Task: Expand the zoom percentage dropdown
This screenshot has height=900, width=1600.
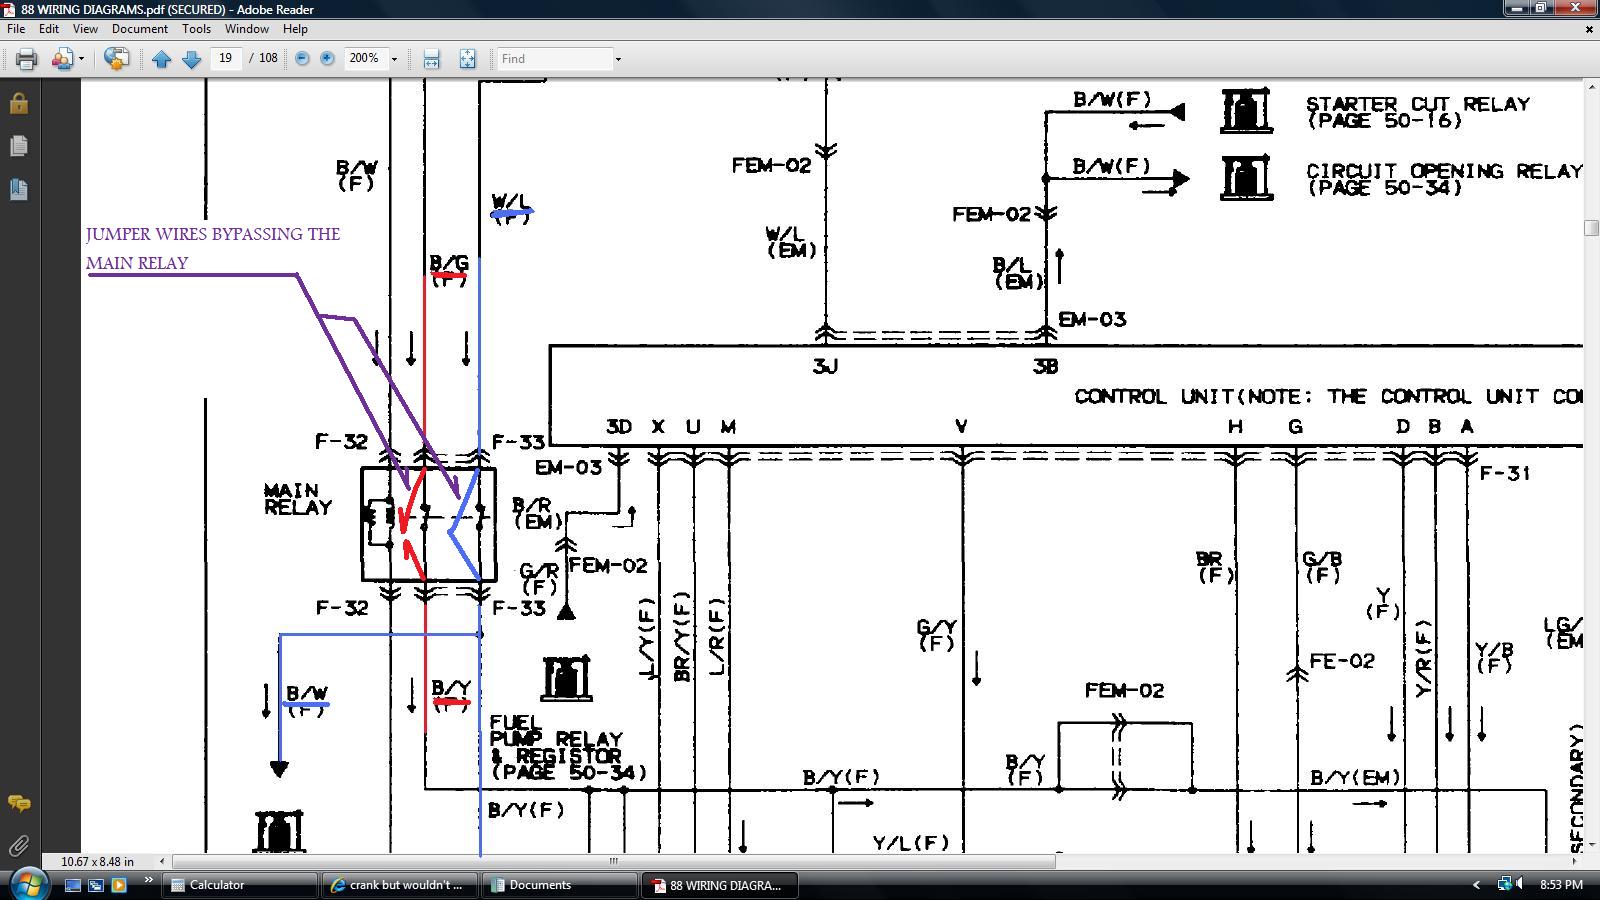Action: click(x=394, y=59)
